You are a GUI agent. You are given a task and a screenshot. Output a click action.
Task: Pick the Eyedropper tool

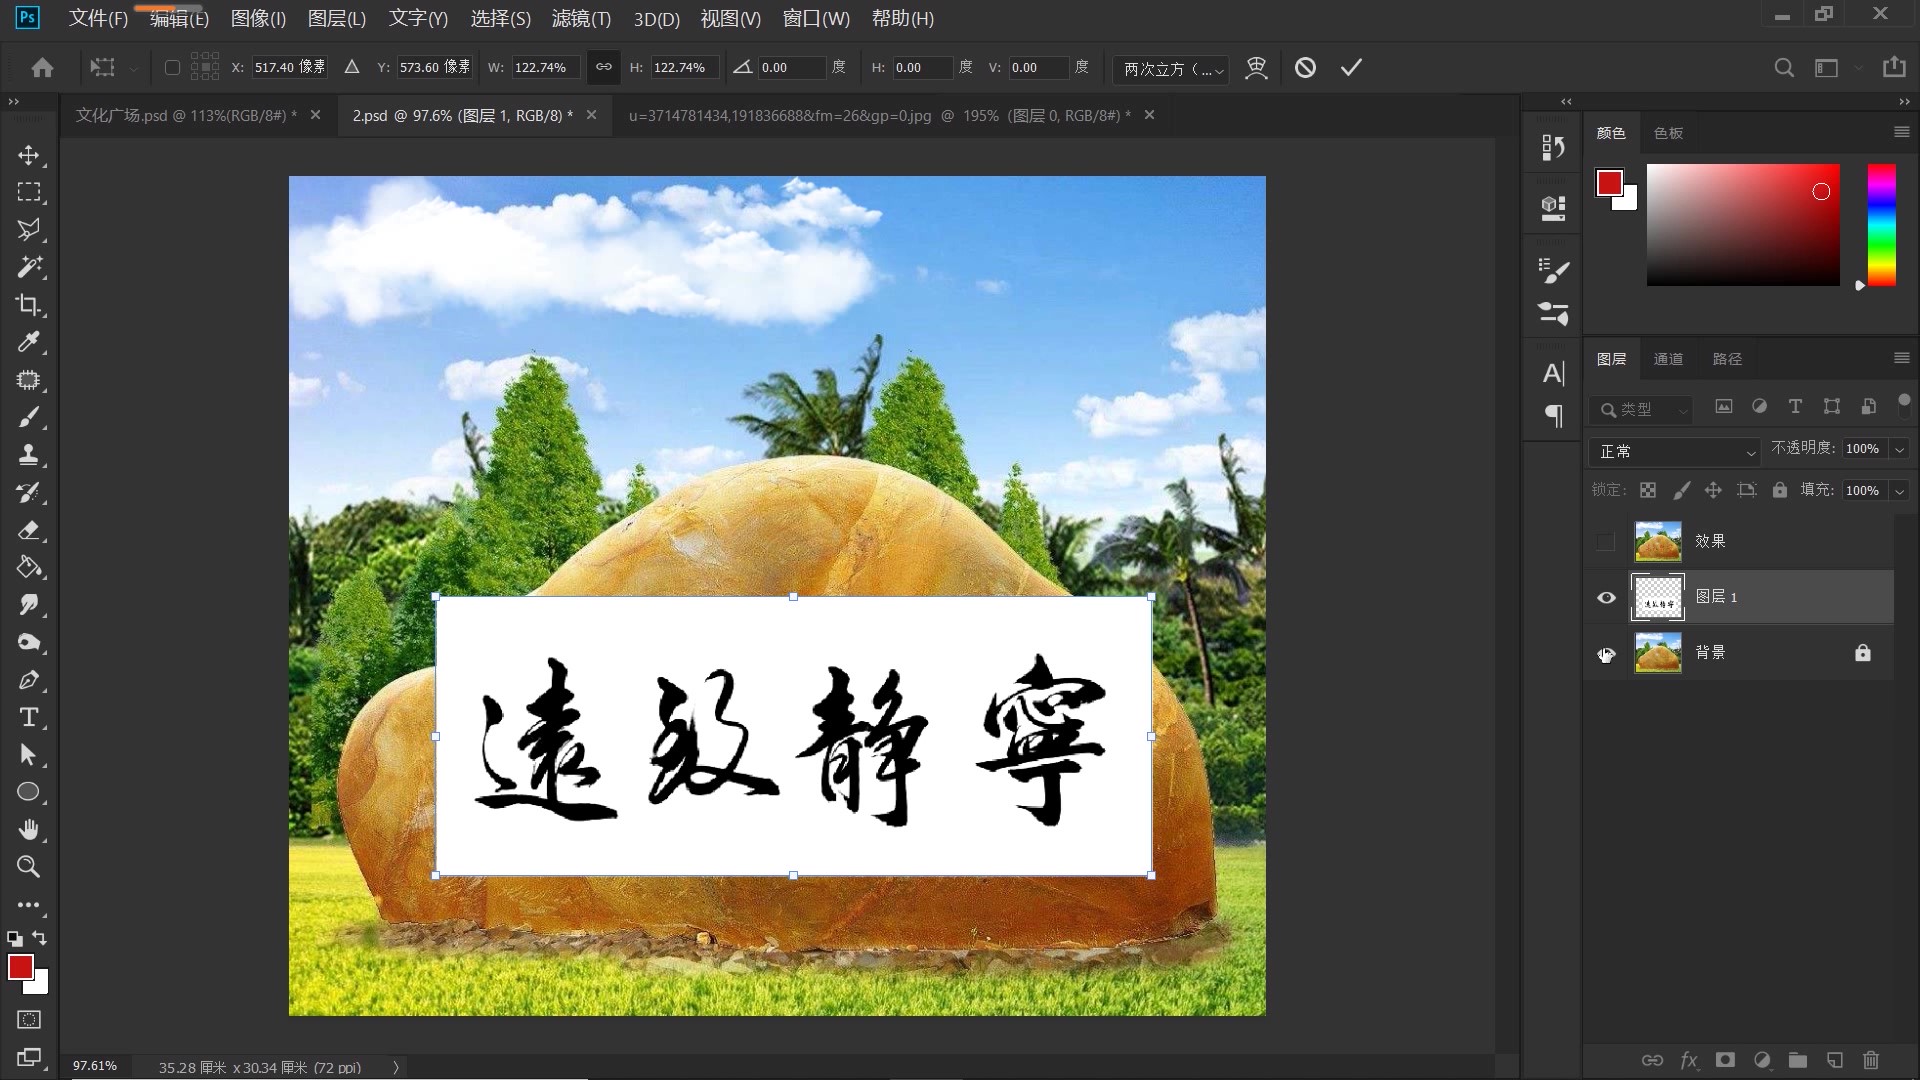point(29,342)
